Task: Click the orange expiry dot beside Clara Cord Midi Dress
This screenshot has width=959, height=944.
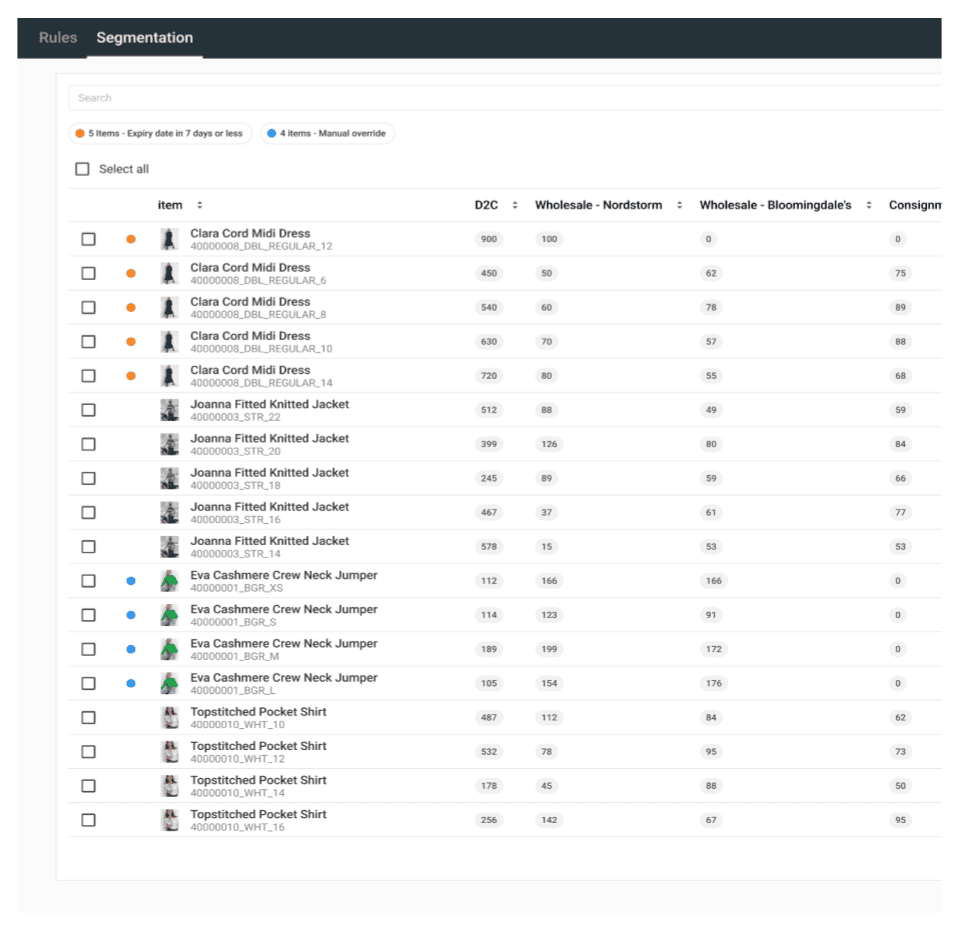Action: click(130, 233)
